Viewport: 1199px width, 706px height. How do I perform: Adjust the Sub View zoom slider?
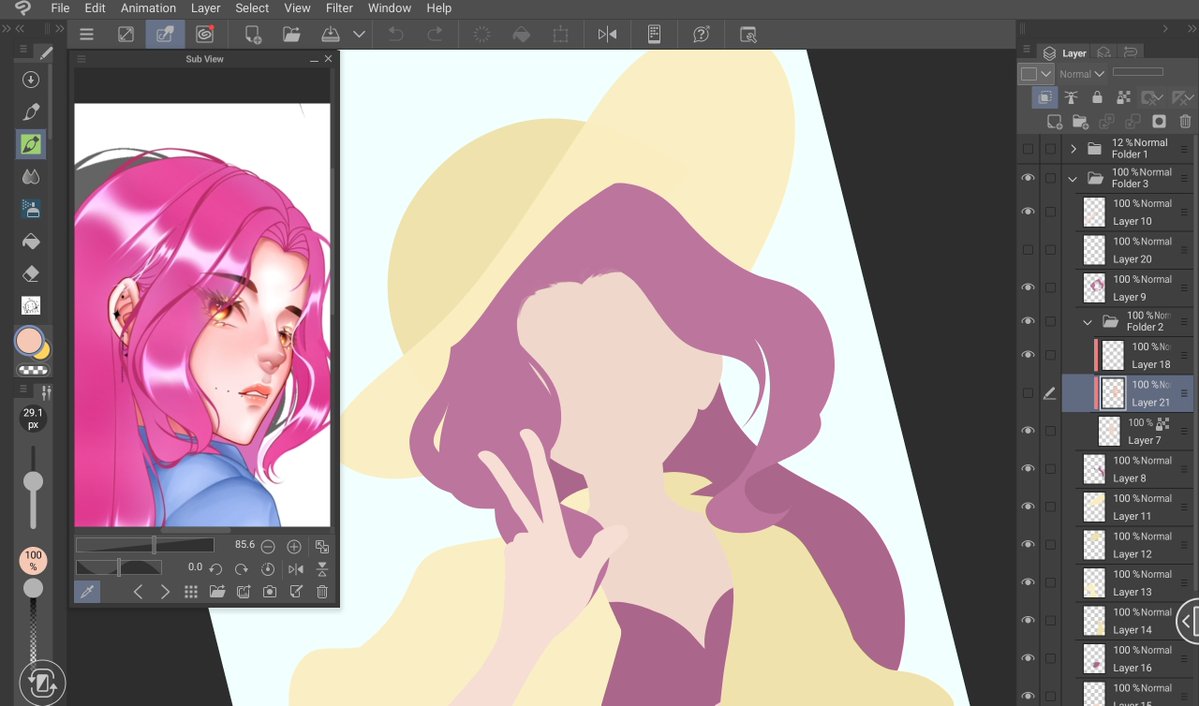145,545
